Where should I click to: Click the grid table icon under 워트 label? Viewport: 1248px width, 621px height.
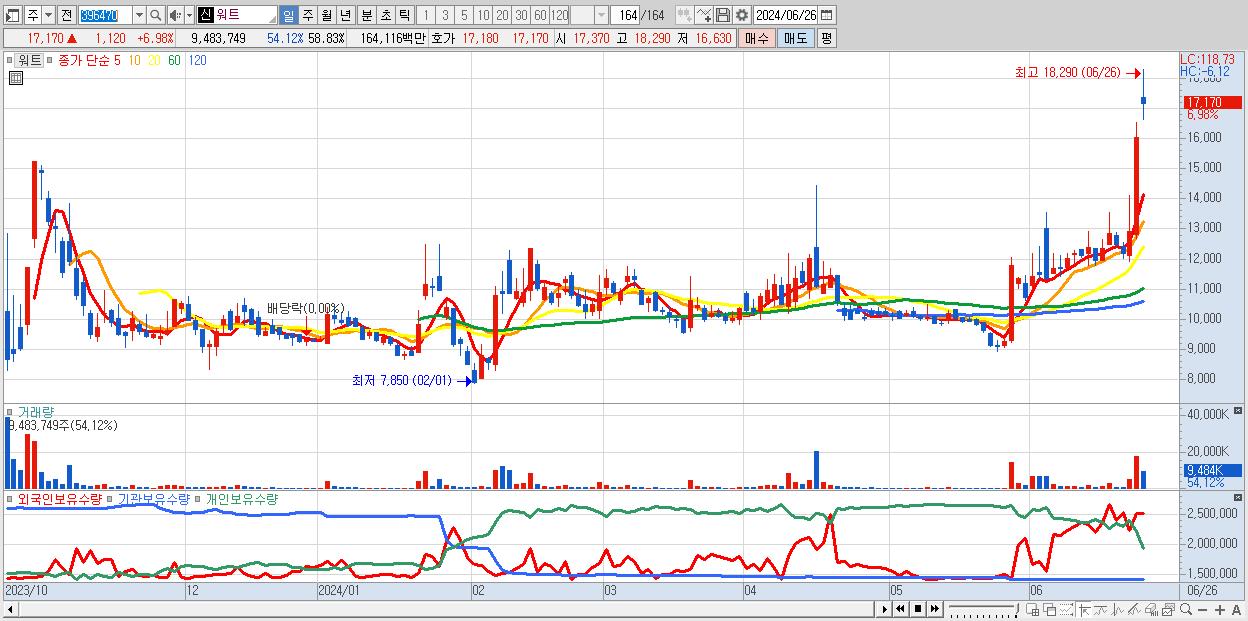15,77
